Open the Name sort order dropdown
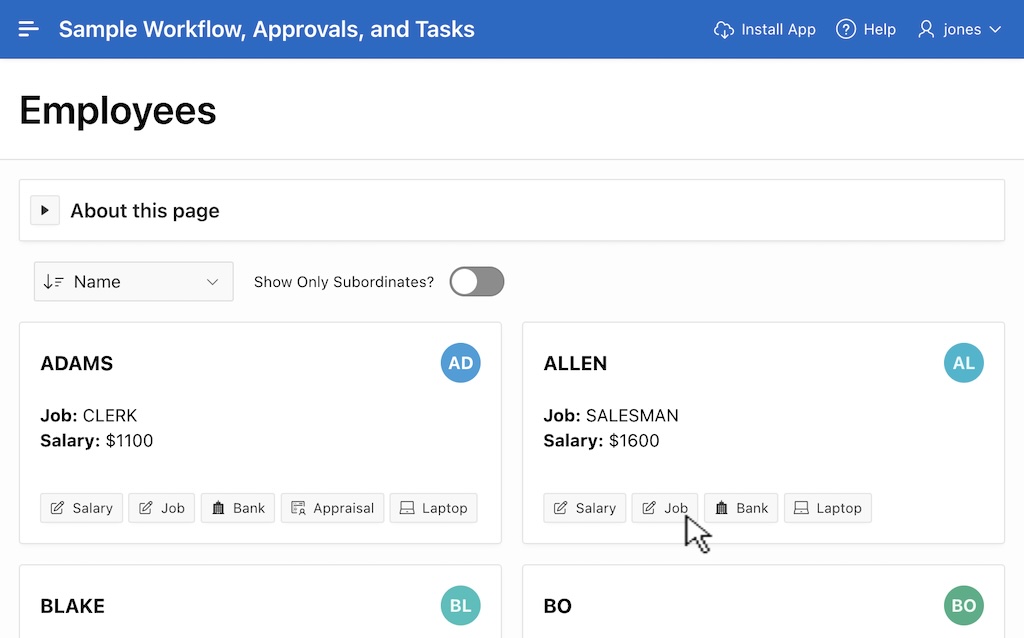Image resolution: width=1024 pixels, height=638 pixels. pyautogui.click(x=134, y=282)
